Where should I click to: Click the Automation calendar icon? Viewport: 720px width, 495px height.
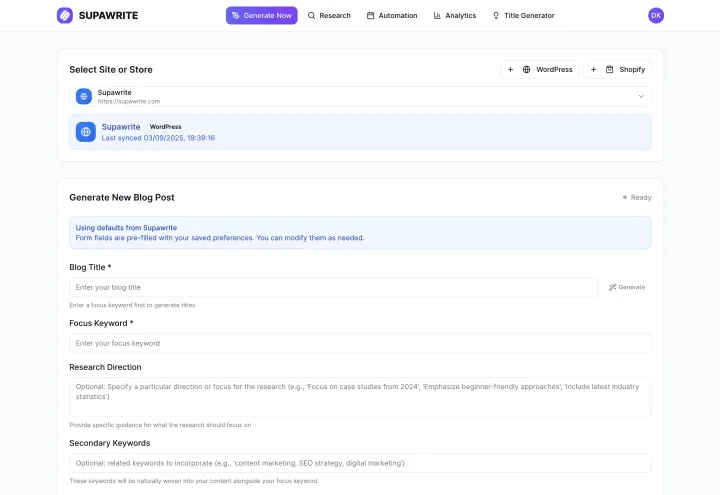[x=371, y=16]
